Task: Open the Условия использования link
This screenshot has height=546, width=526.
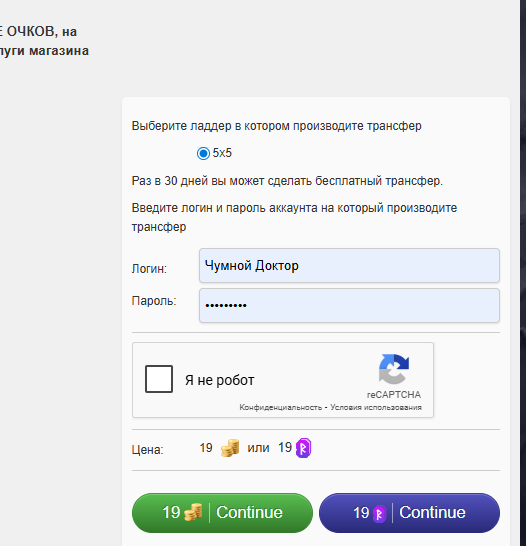Action: pyautogui.click(x=376, y=407)
